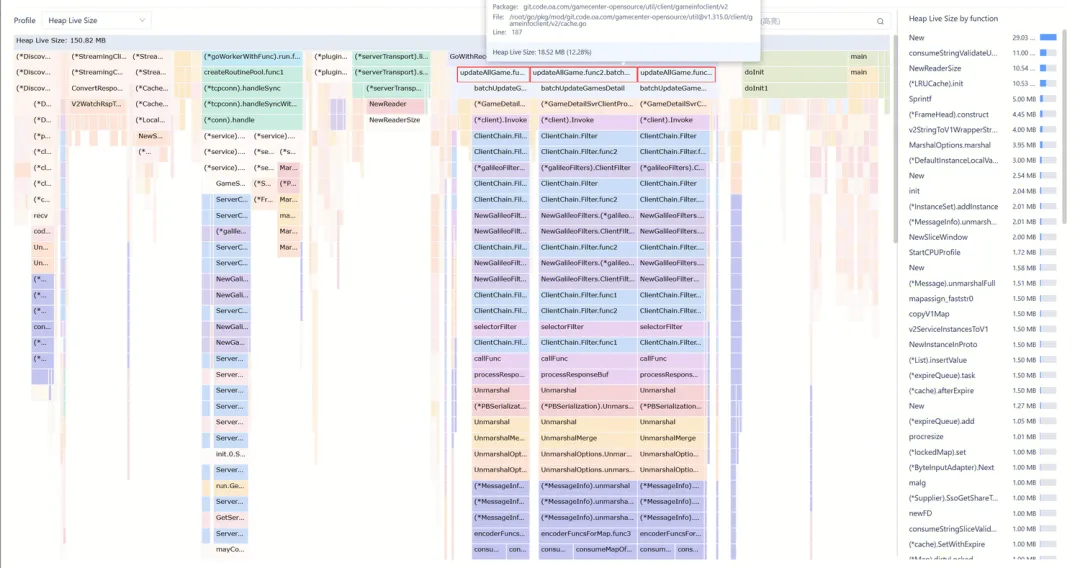This screenshot has width=1080, height=568.
Task: Click the size bar next to (*FrameHead).construct
Action: pyautogui.click(x=1048, y=114)
